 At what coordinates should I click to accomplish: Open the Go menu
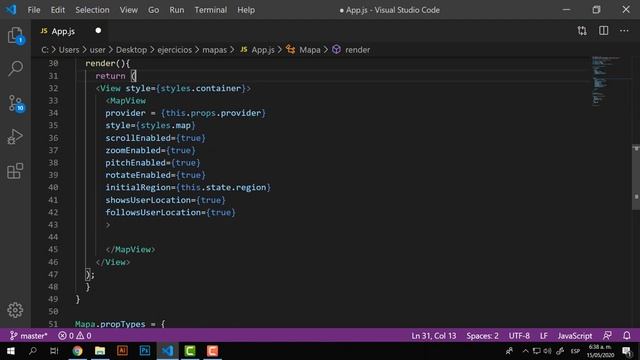tap(153, 10)
